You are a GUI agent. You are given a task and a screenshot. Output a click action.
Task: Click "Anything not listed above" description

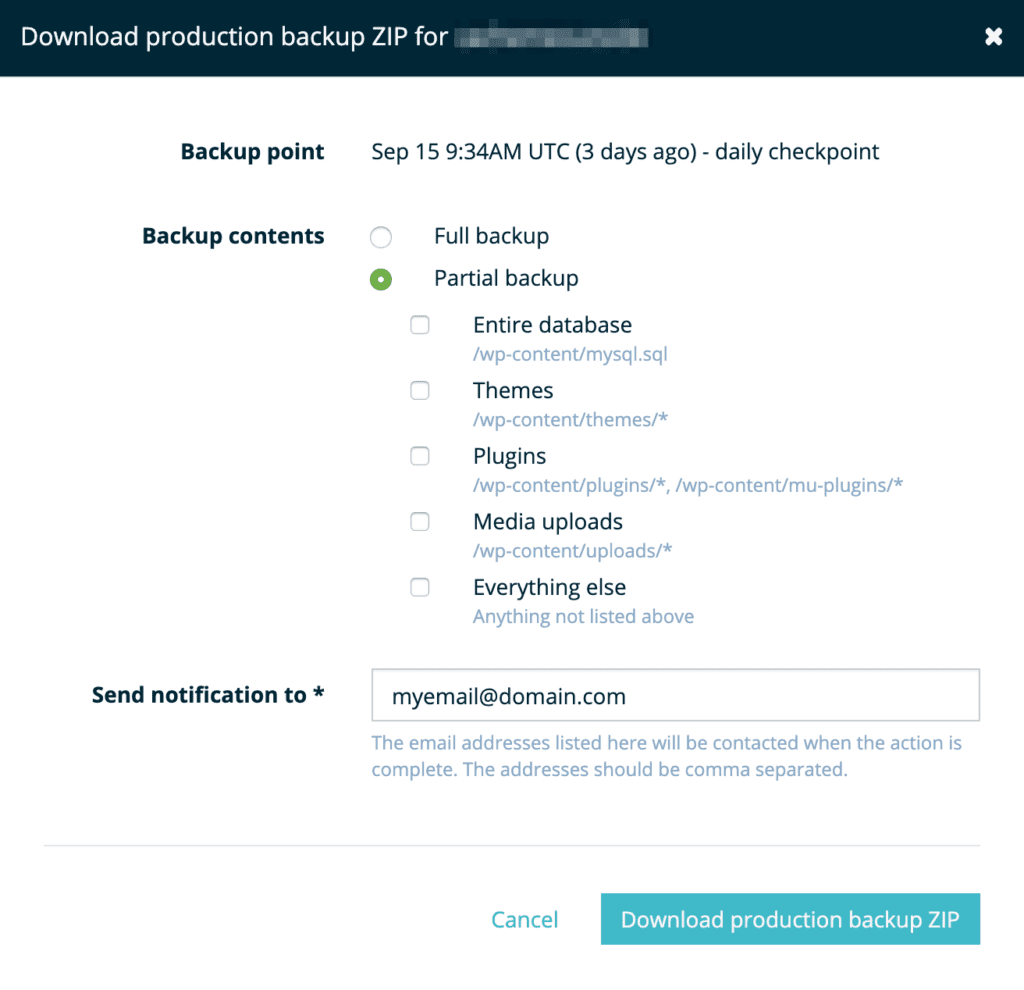[583, 617]
